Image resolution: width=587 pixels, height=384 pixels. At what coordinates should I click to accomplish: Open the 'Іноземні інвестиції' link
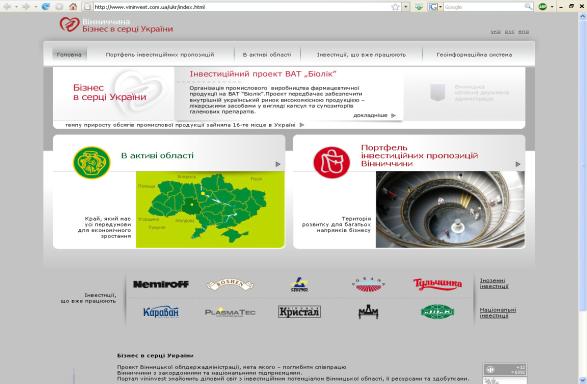click(494, 283)
